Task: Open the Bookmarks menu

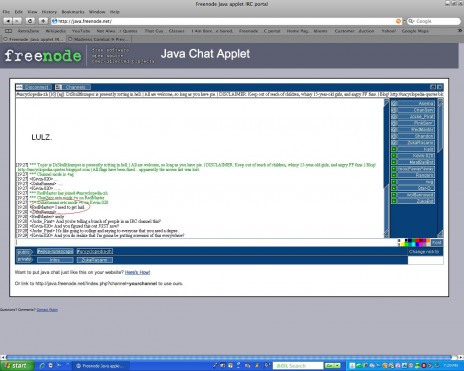Action: point(73,12)
